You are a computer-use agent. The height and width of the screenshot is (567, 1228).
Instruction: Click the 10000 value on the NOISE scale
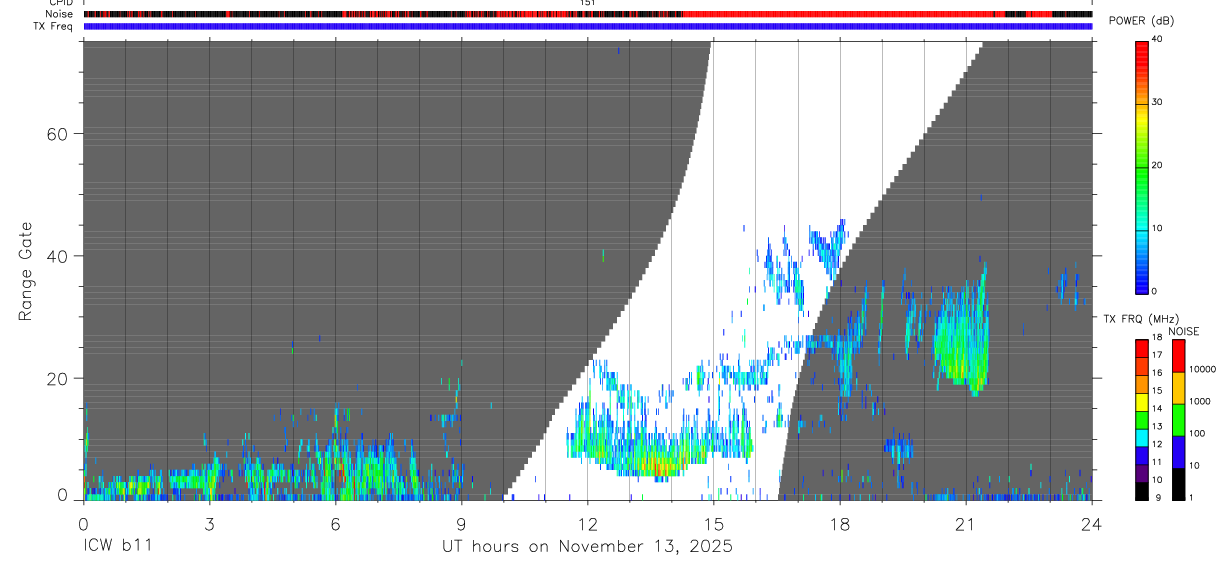click(1204, 369)
